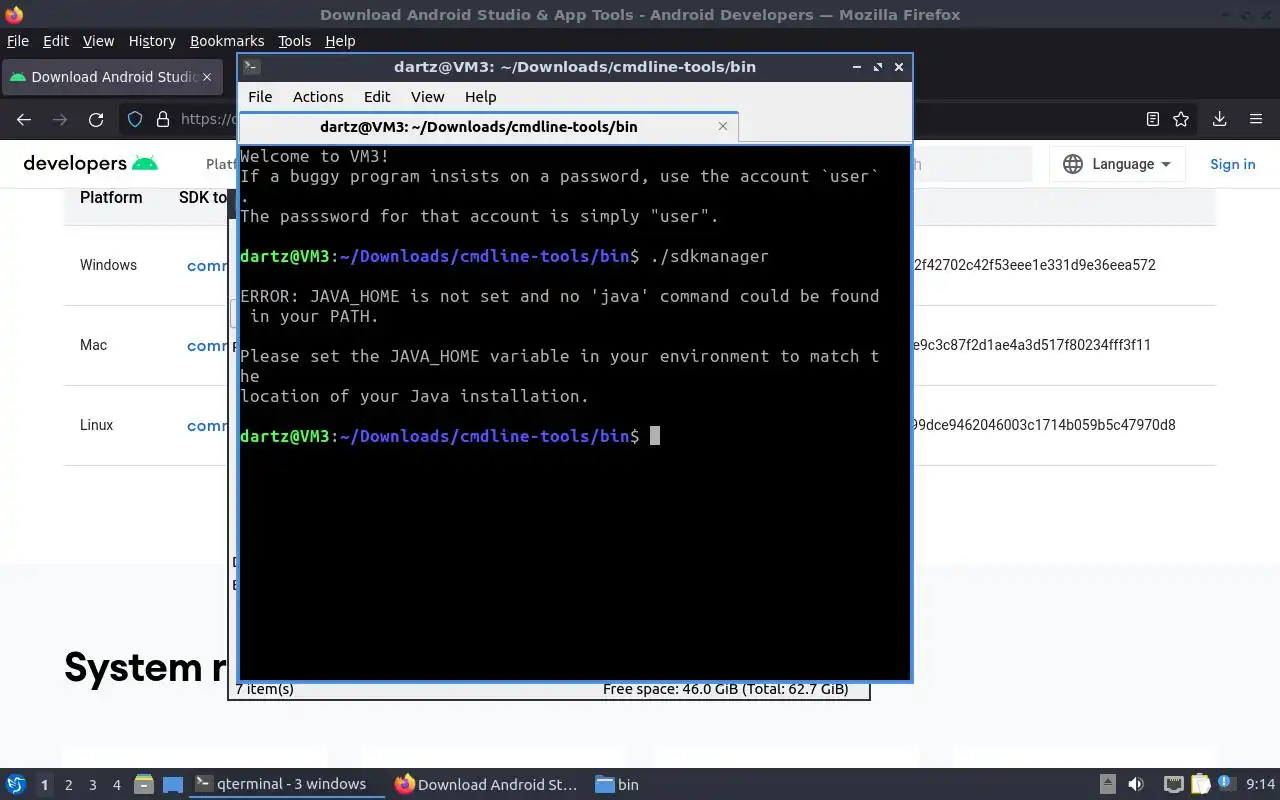Click the Android developers logo
Screen dimensions: 1280x800
pos(91,163)
